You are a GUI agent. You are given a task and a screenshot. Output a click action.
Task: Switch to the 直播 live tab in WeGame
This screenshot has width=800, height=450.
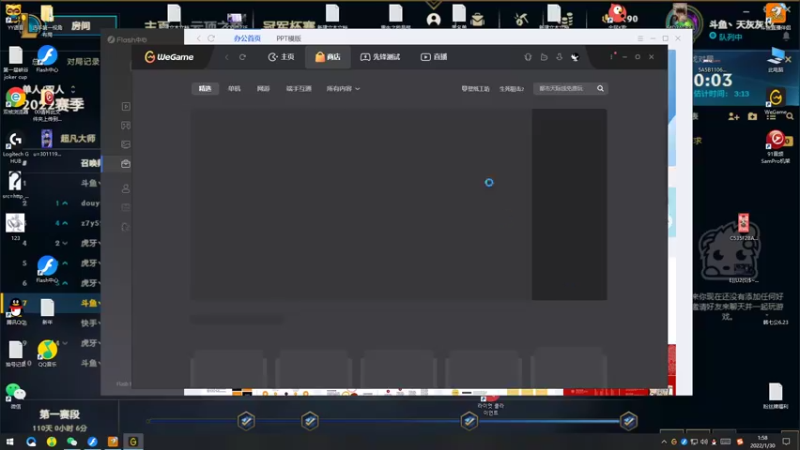[434, 57]
